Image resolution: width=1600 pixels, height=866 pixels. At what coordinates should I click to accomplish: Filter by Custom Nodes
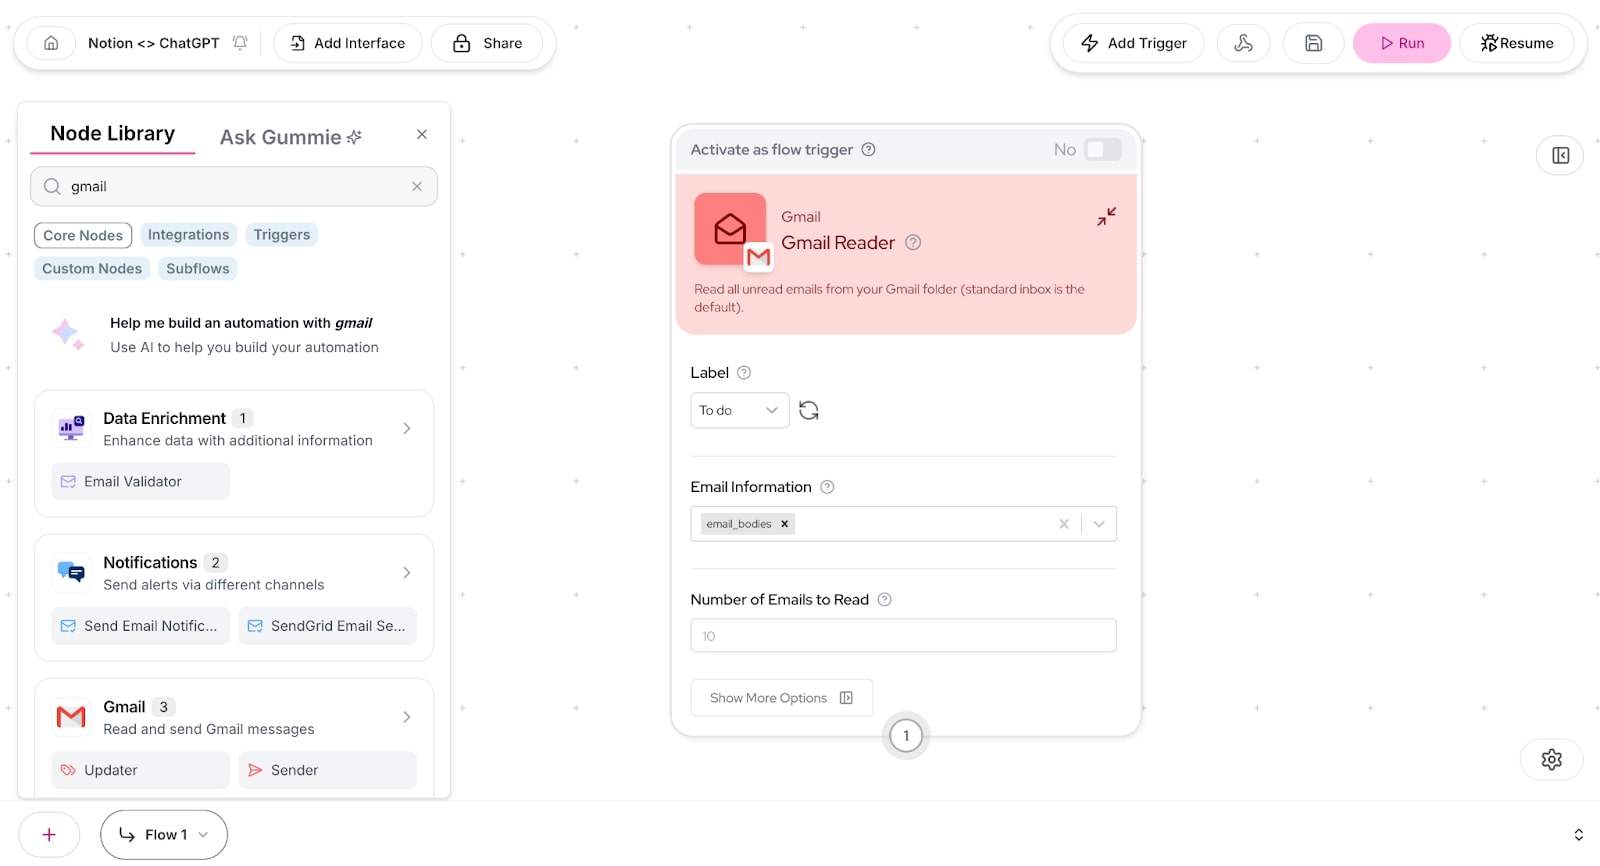[92, 268]
